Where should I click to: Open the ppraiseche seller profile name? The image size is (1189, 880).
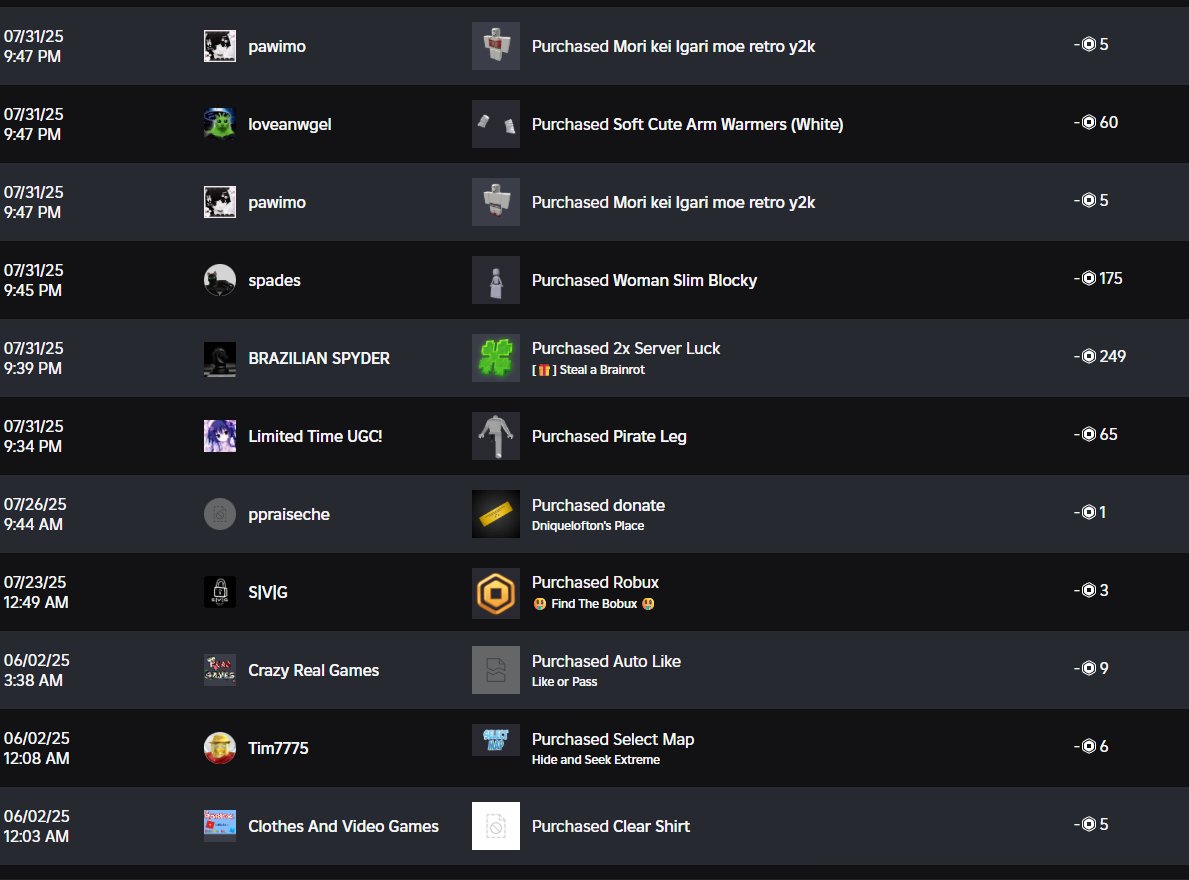(x=289, y=515)
